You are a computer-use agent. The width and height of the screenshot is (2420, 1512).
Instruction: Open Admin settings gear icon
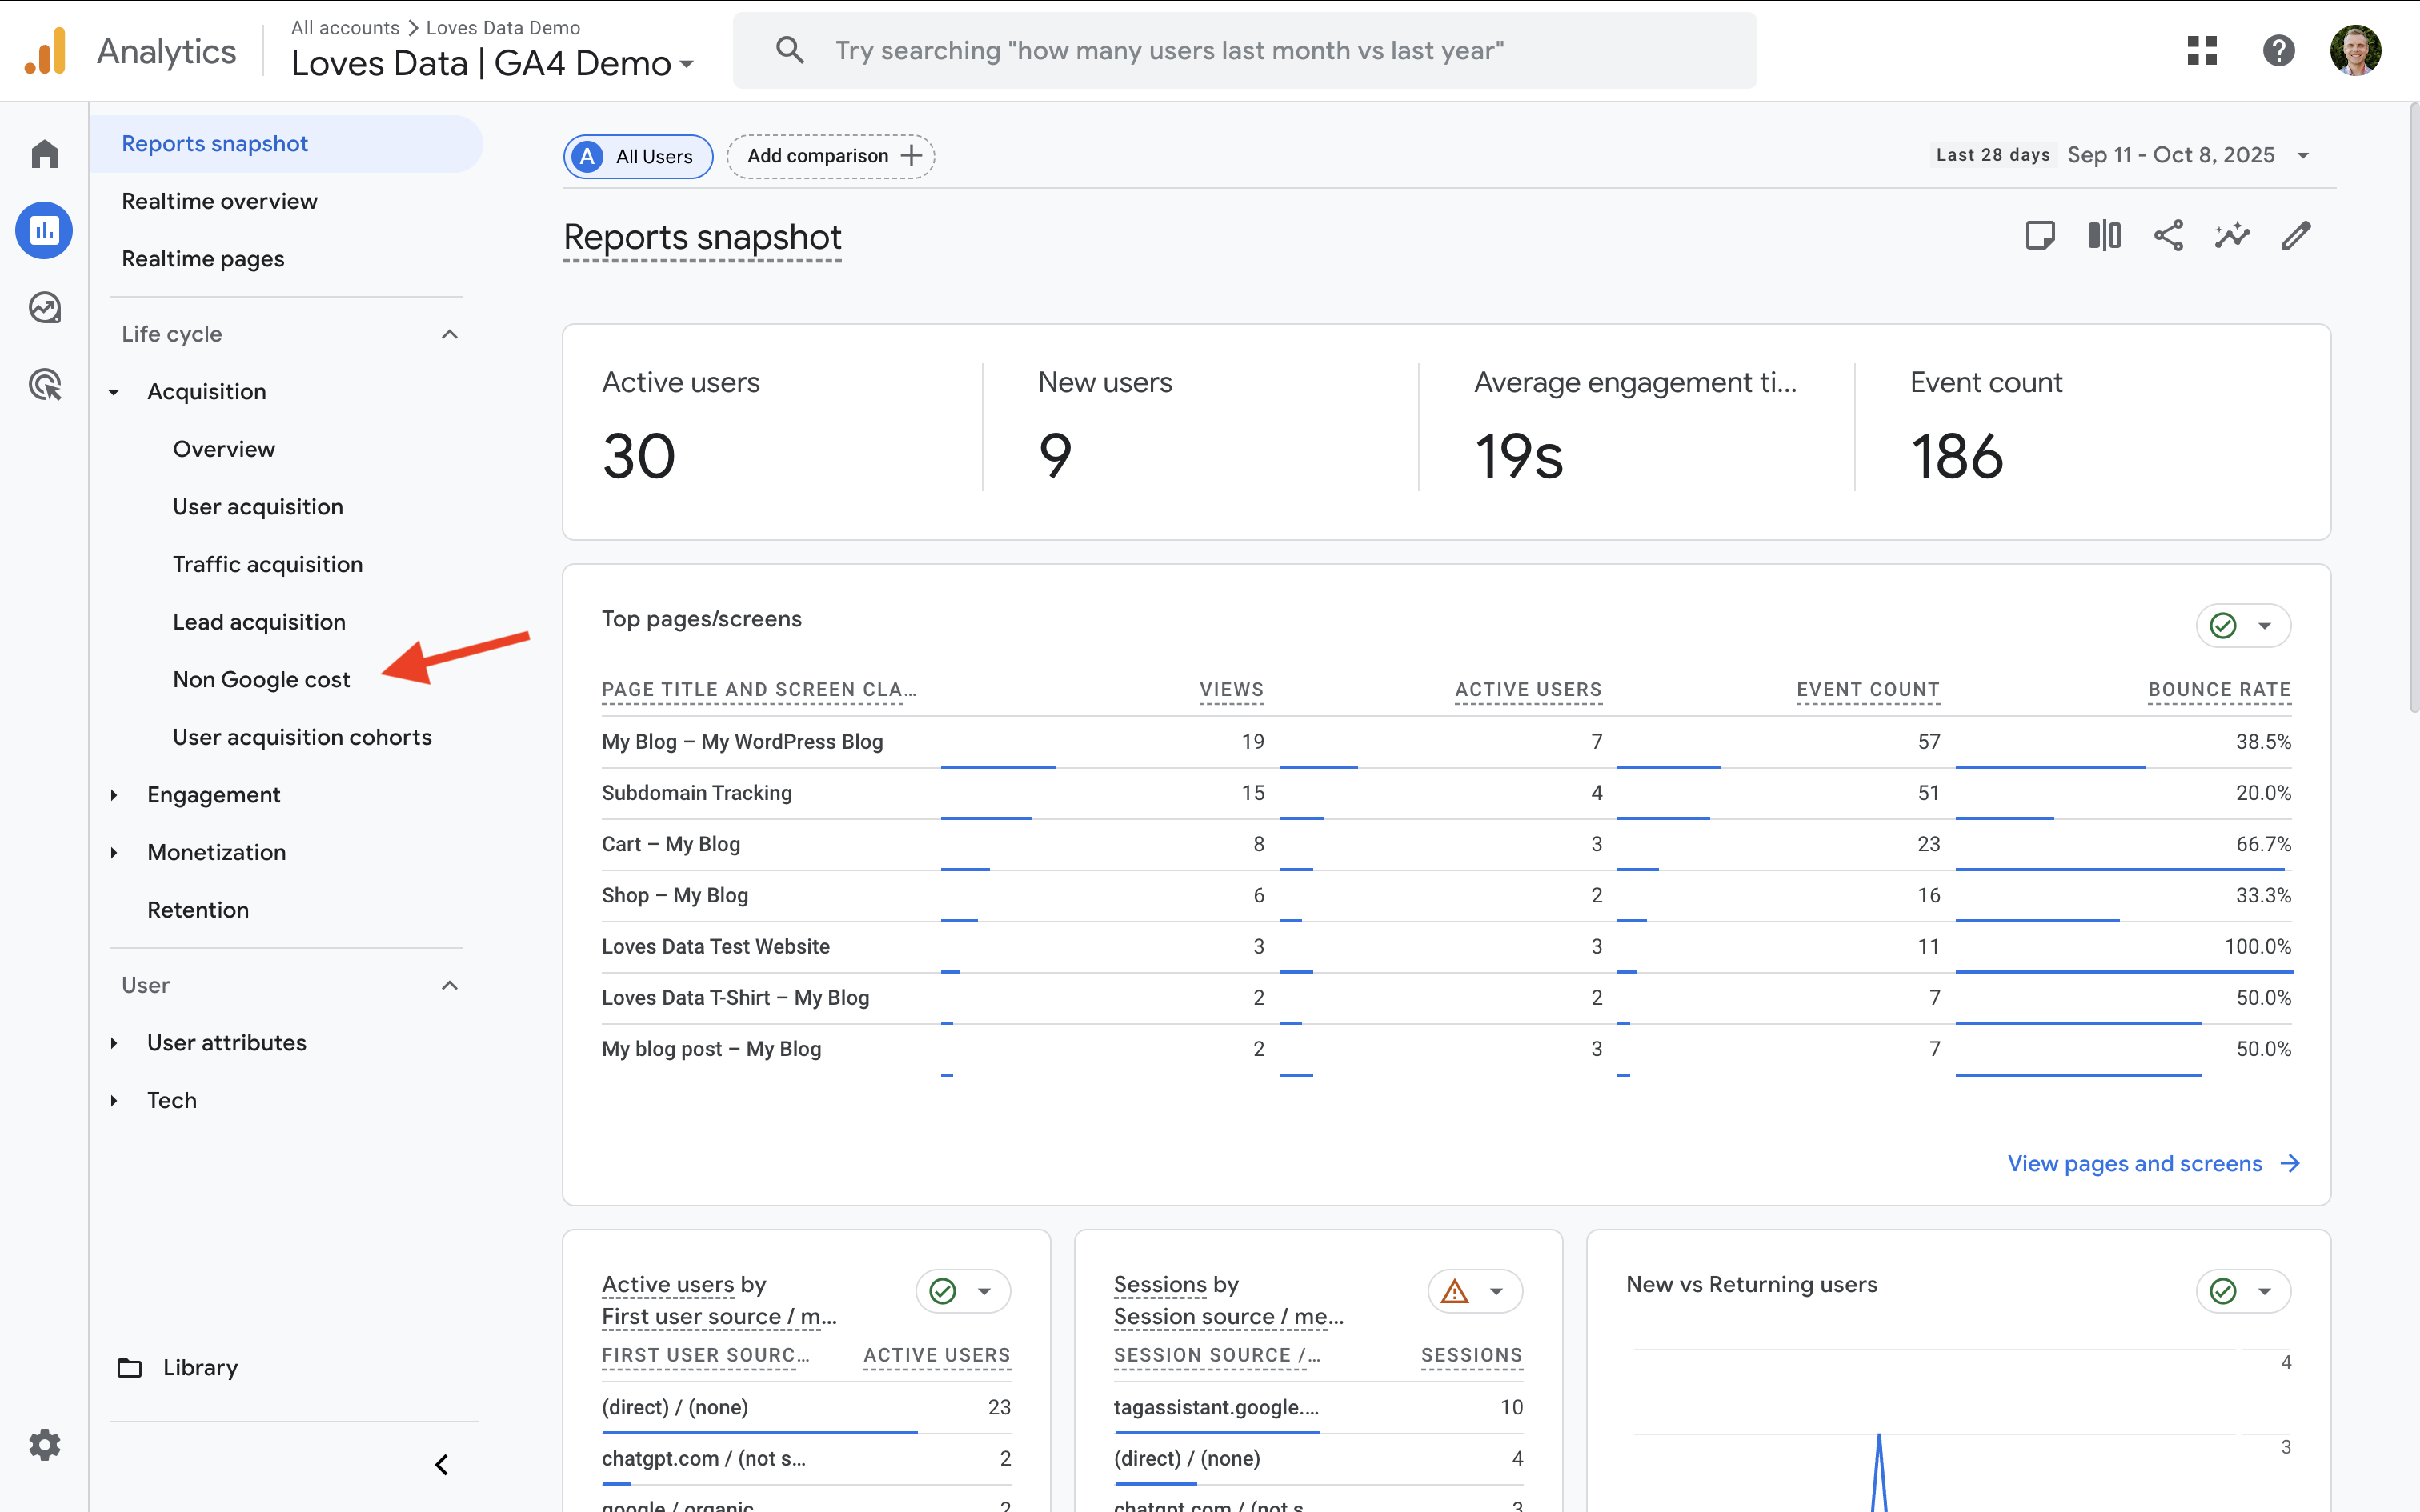44,1444
